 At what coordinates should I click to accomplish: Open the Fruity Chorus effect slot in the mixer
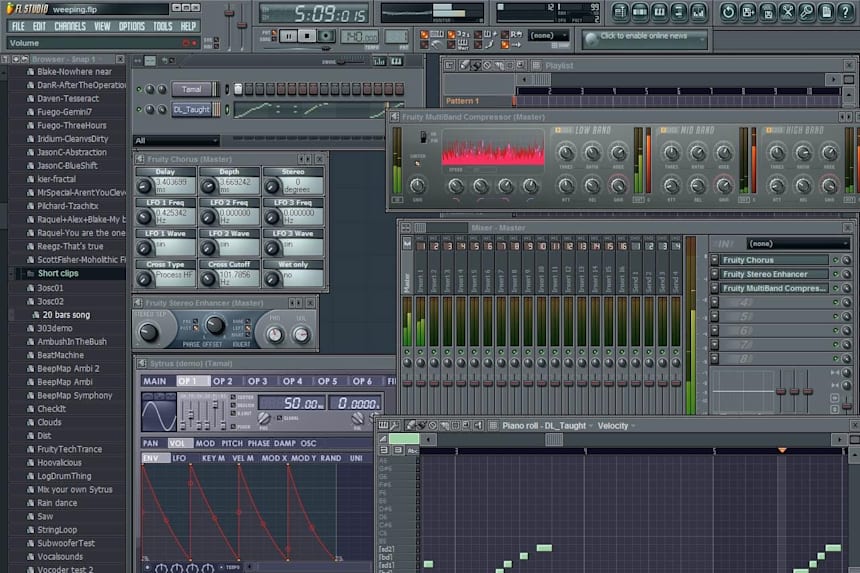[x=773, y=260]
